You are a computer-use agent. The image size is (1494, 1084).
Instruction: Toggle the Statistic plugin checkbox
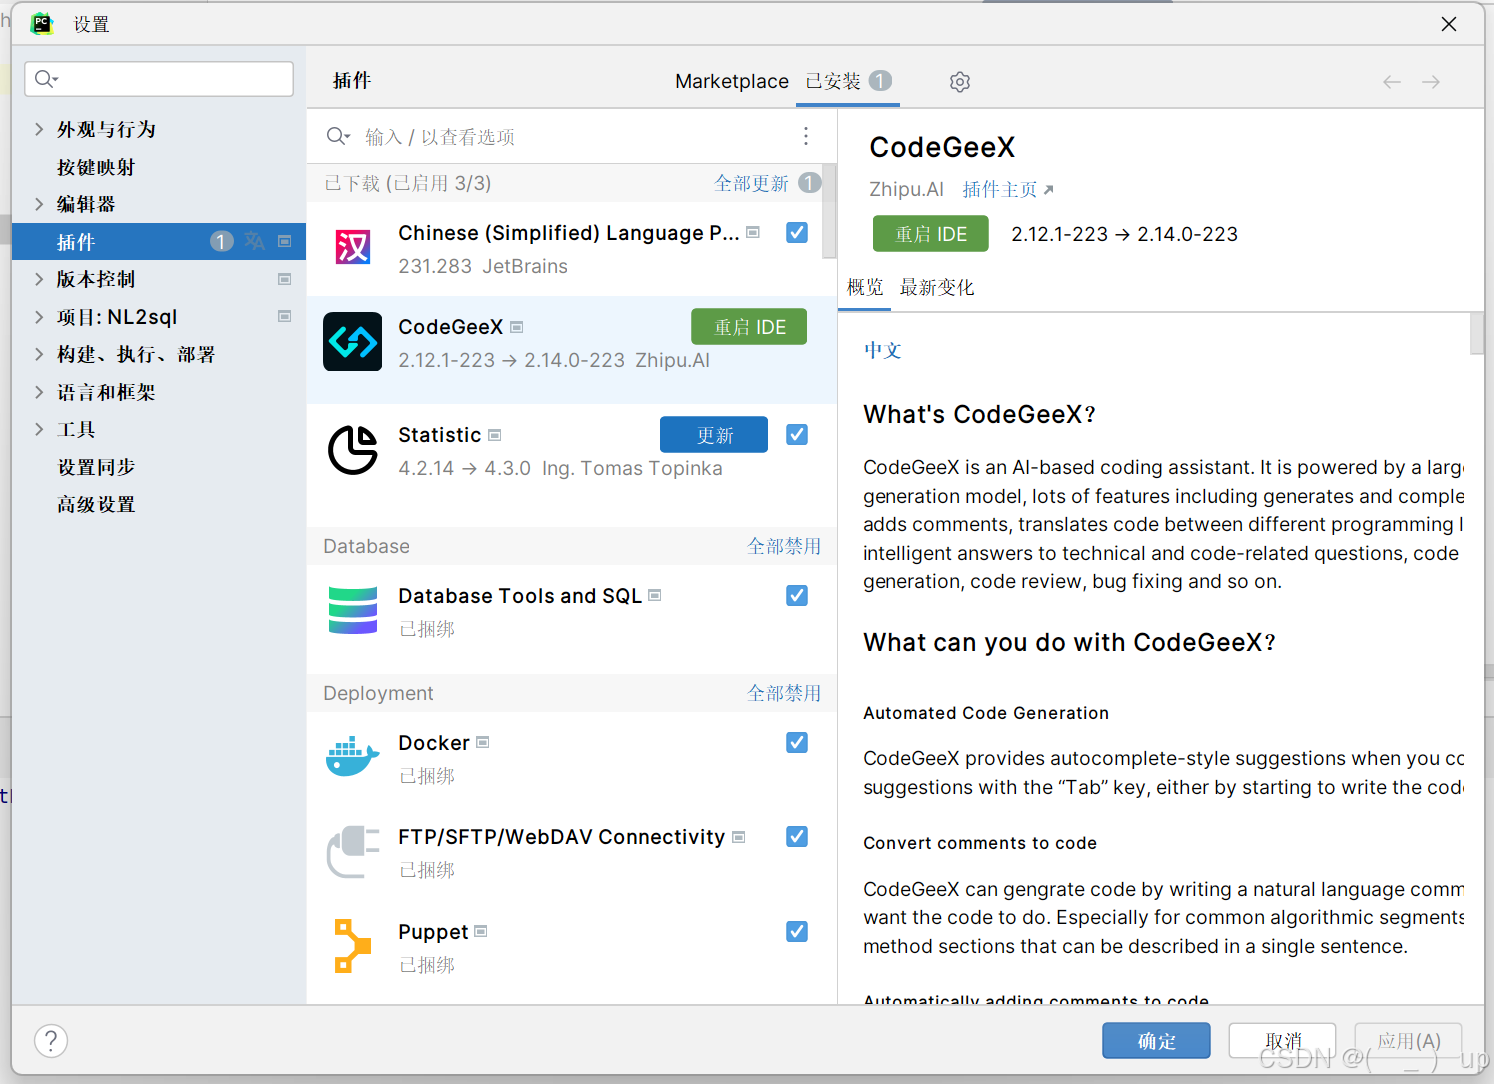[x=797, y=435]
